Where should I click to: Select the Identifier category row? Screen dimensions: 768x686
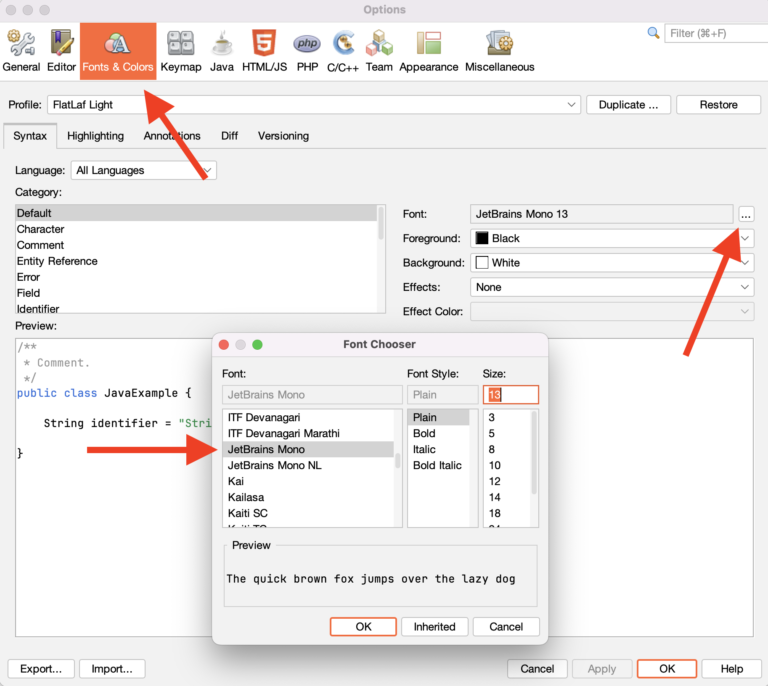tap(196, 308)
